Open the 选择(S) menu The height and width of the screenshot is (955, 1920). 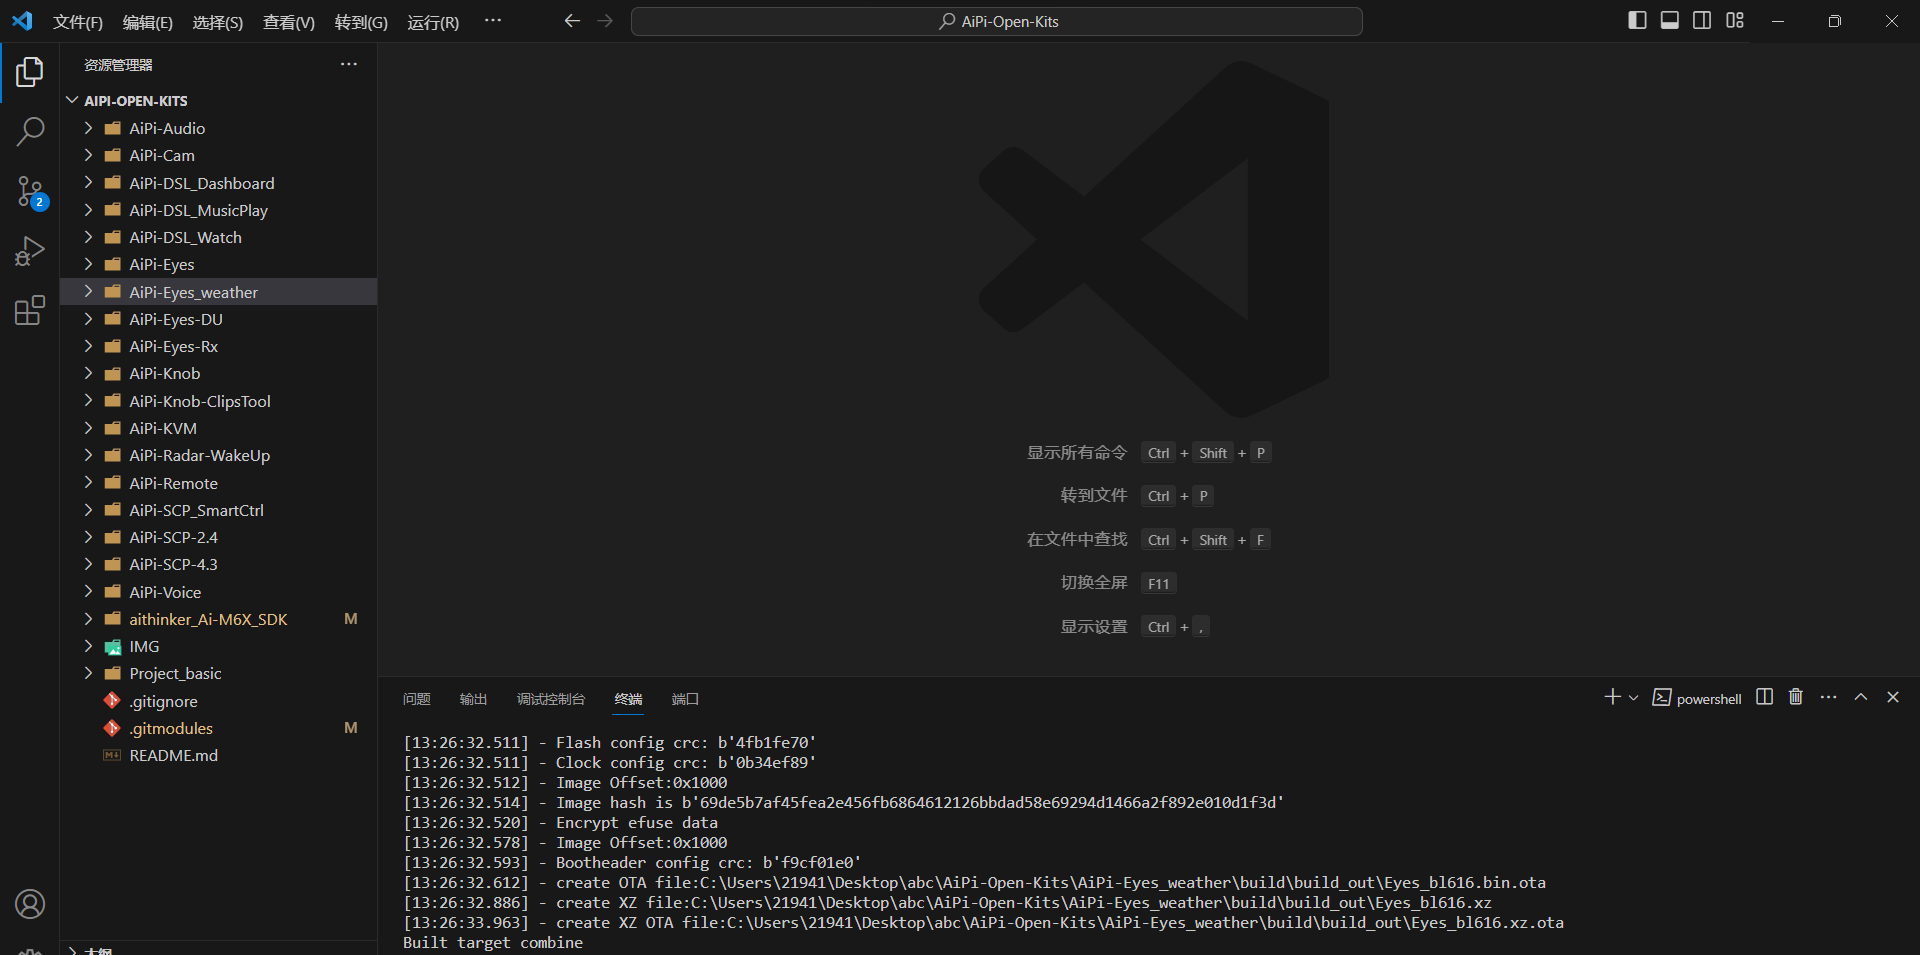click(218, 22)
